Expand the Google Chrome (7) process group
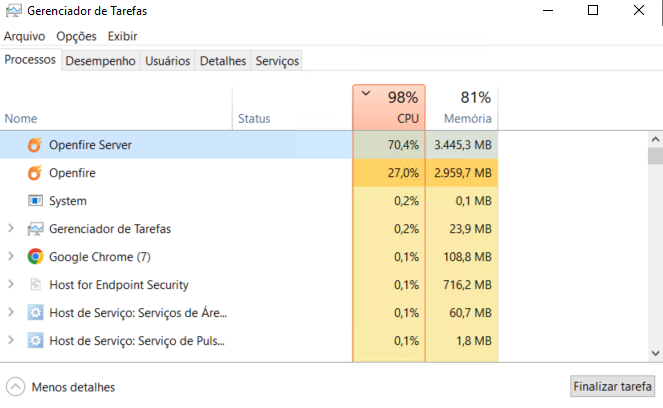This screenshot has height=408, width=663. click(x=11, y=257)
